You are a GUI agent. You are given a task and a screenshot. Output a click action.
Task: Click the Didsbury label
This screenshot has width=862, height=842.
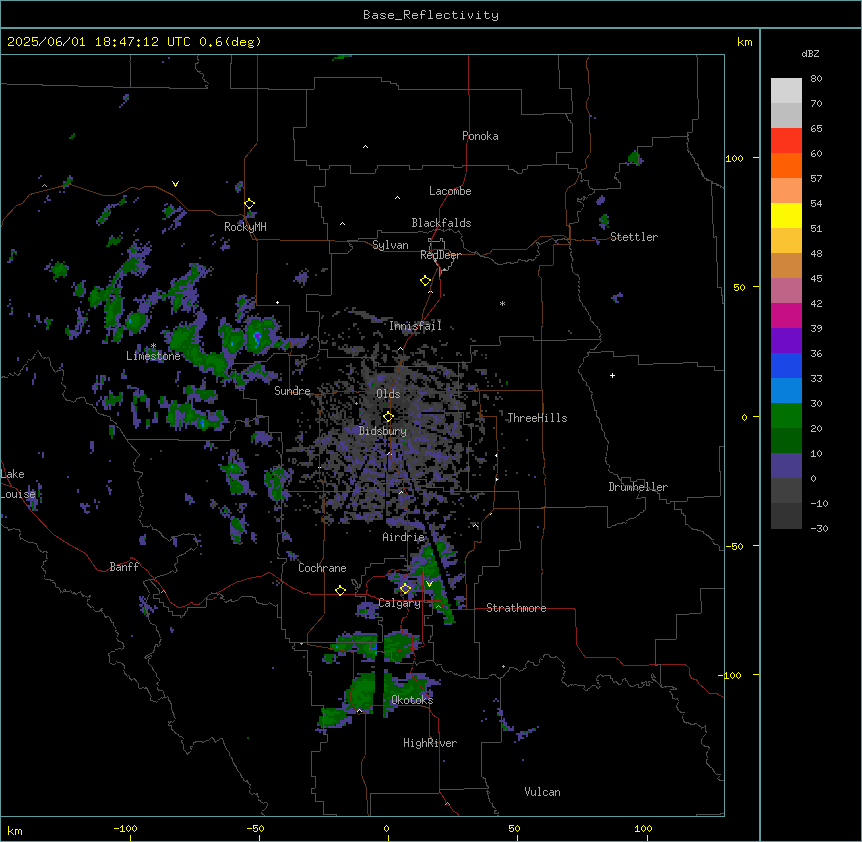point(383,431)
